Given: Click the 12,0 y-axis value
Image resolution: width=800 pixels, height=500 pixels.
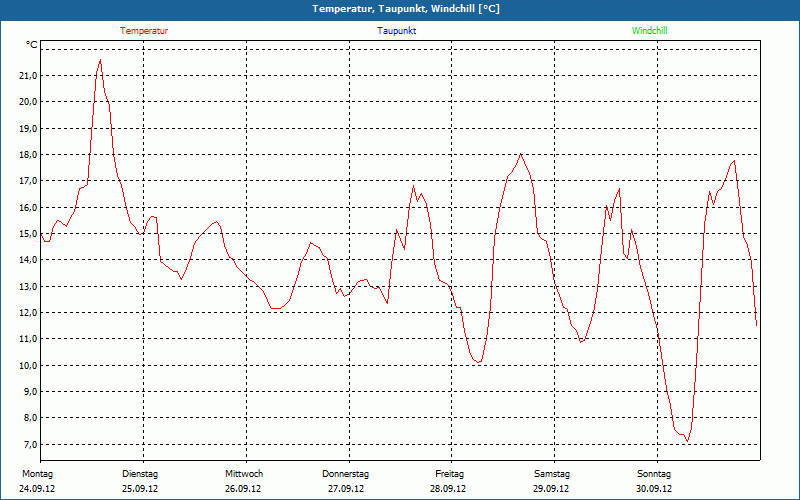Looking at the screenshot, I should click(29, 312).
